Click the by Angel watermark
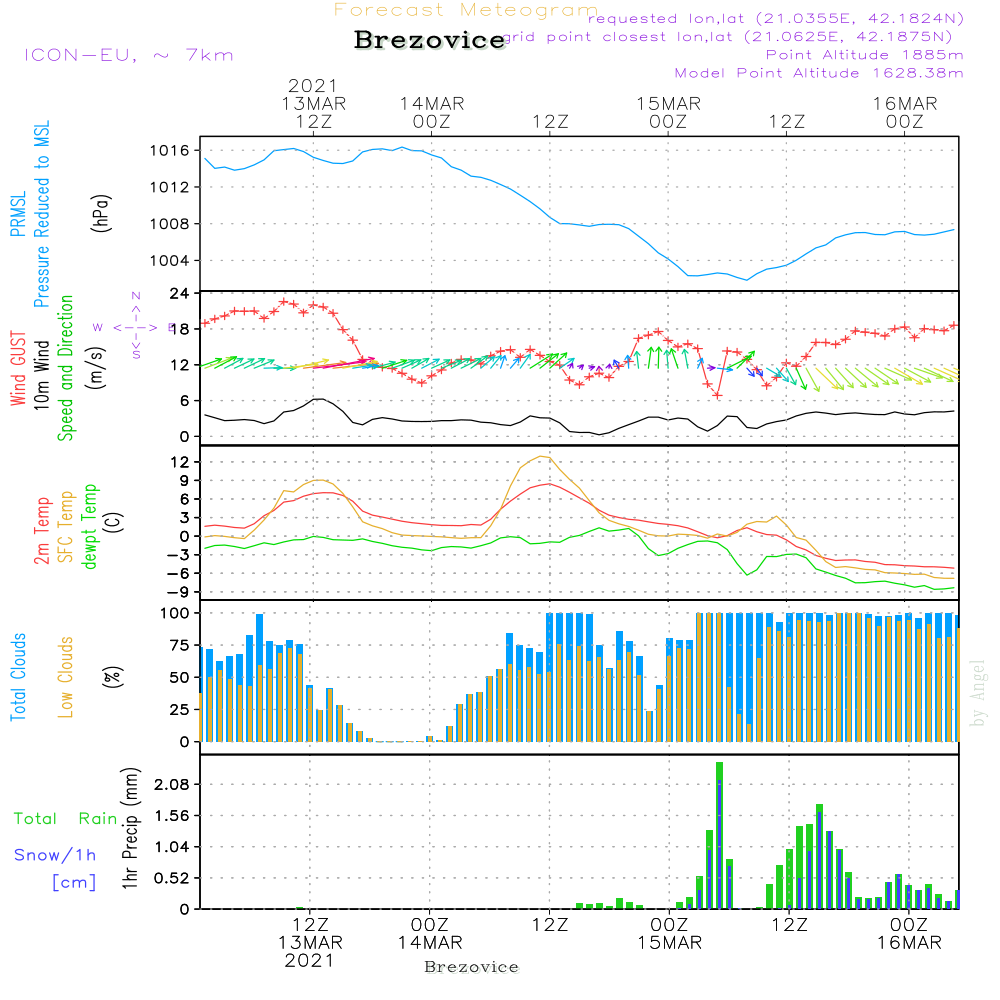The height and width of the screenshot is (1000, 1000). coord(978,693)
